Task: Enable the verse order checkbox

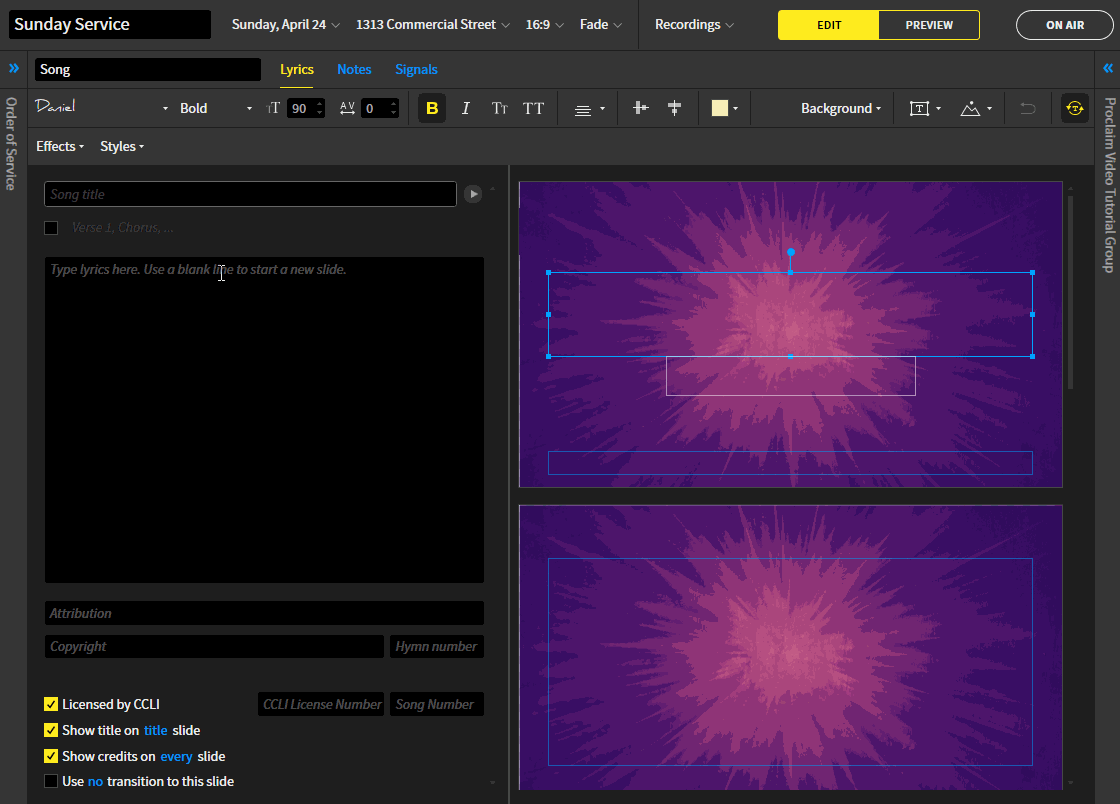Action: tap(51, 228)
